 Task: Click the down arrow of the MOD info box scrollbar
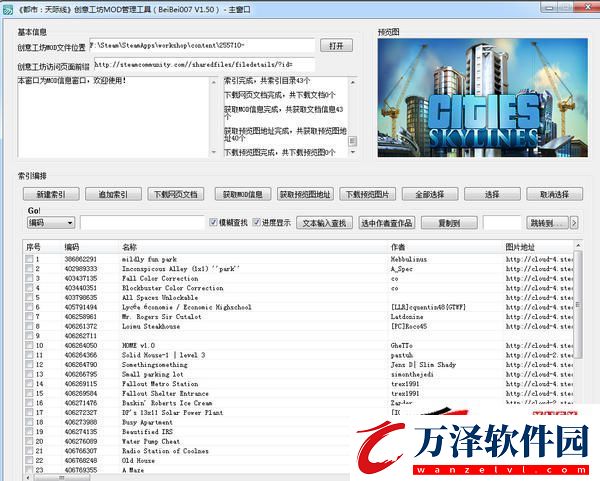(214, 152)
